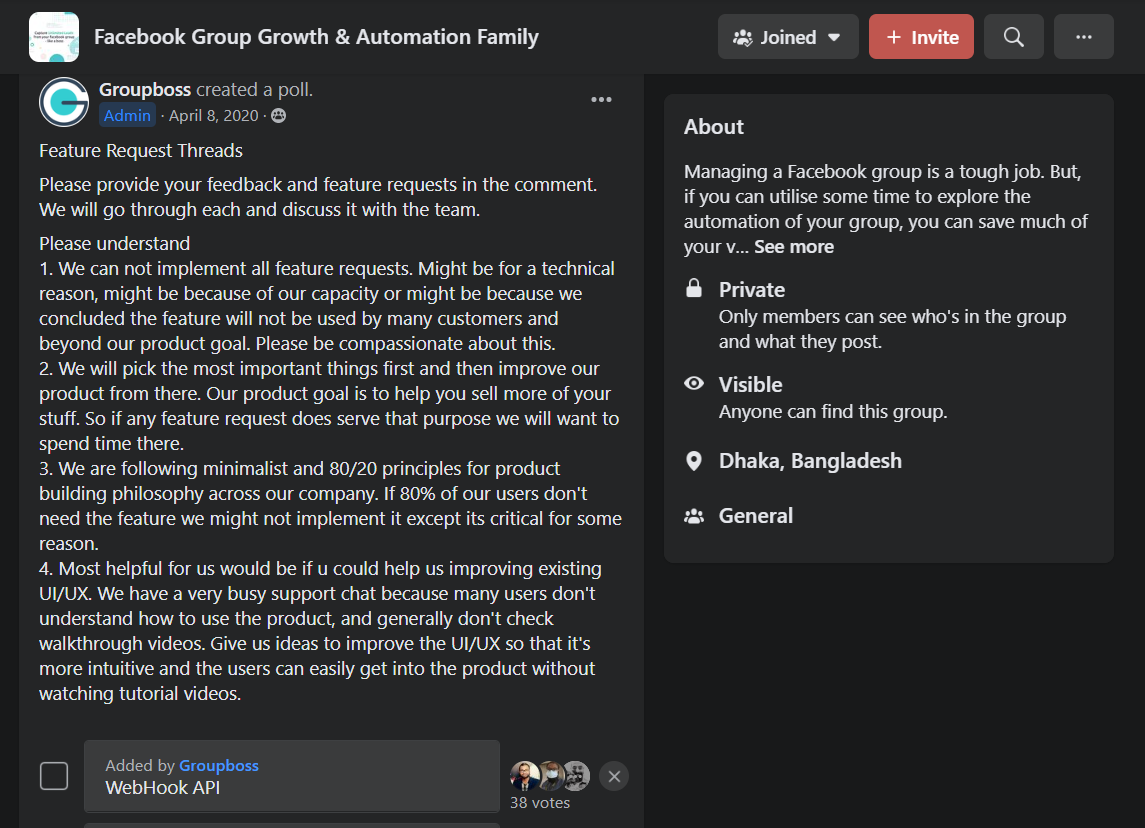Open the Dhaka, Bangladesh location

click(x=810, y=461)
